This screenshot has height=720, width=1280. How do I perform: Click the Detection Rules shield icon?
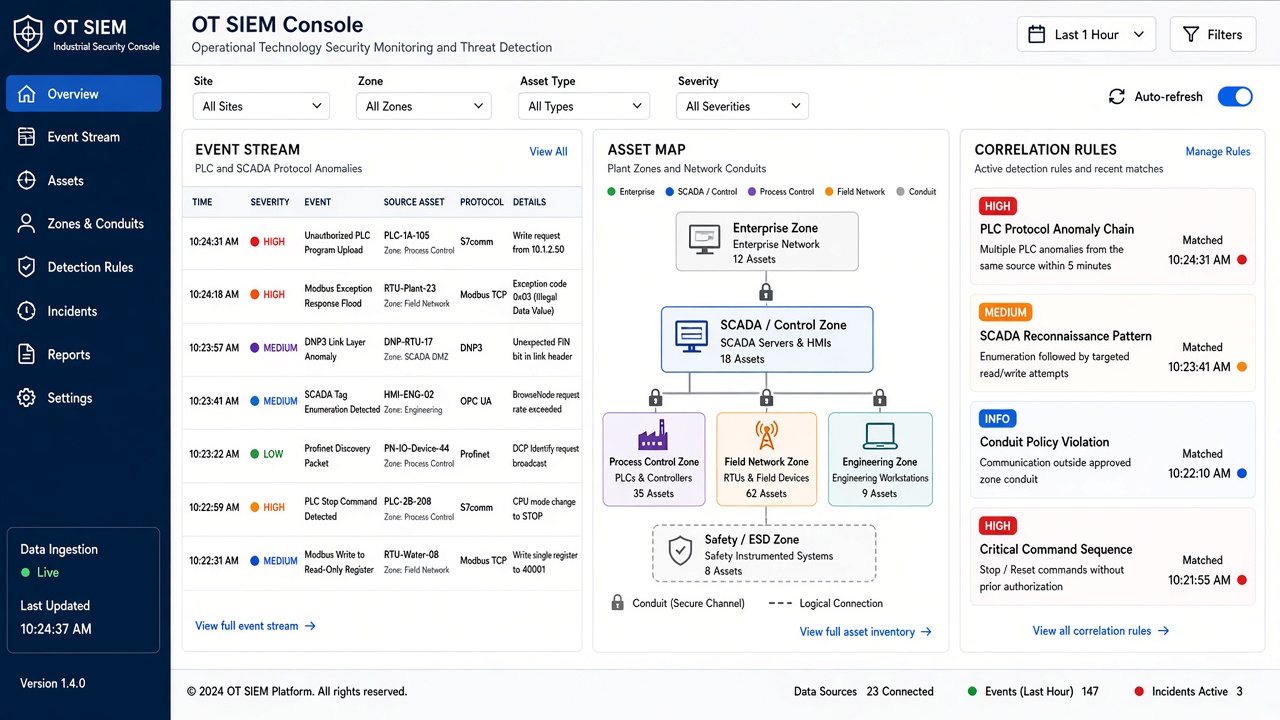pyautogui.click(x=27, y=267)
